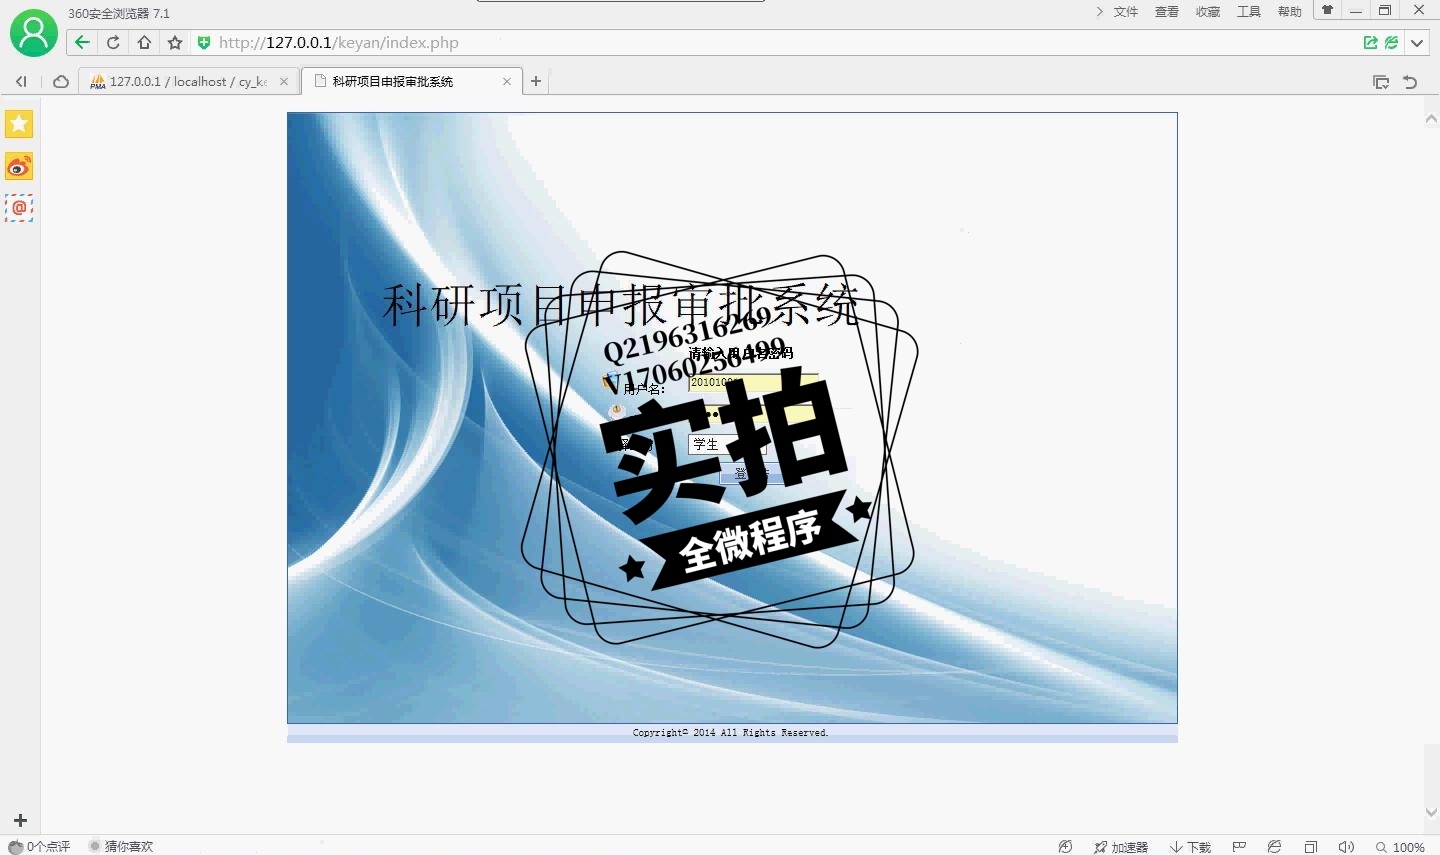Open 下载 downloads in status bar
Screen dimensions: 1440x855
(x=1191, y=847)
